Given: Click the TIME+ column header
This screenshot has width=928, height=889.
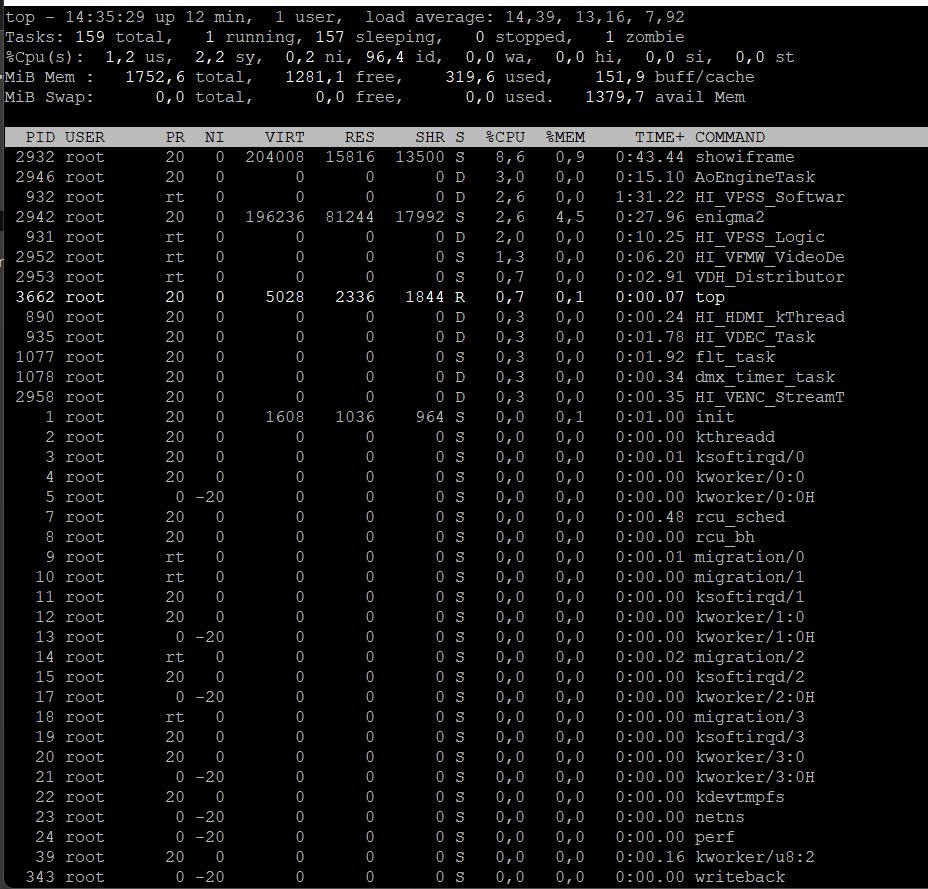Looking at the screenshot, I should point(659,137).
